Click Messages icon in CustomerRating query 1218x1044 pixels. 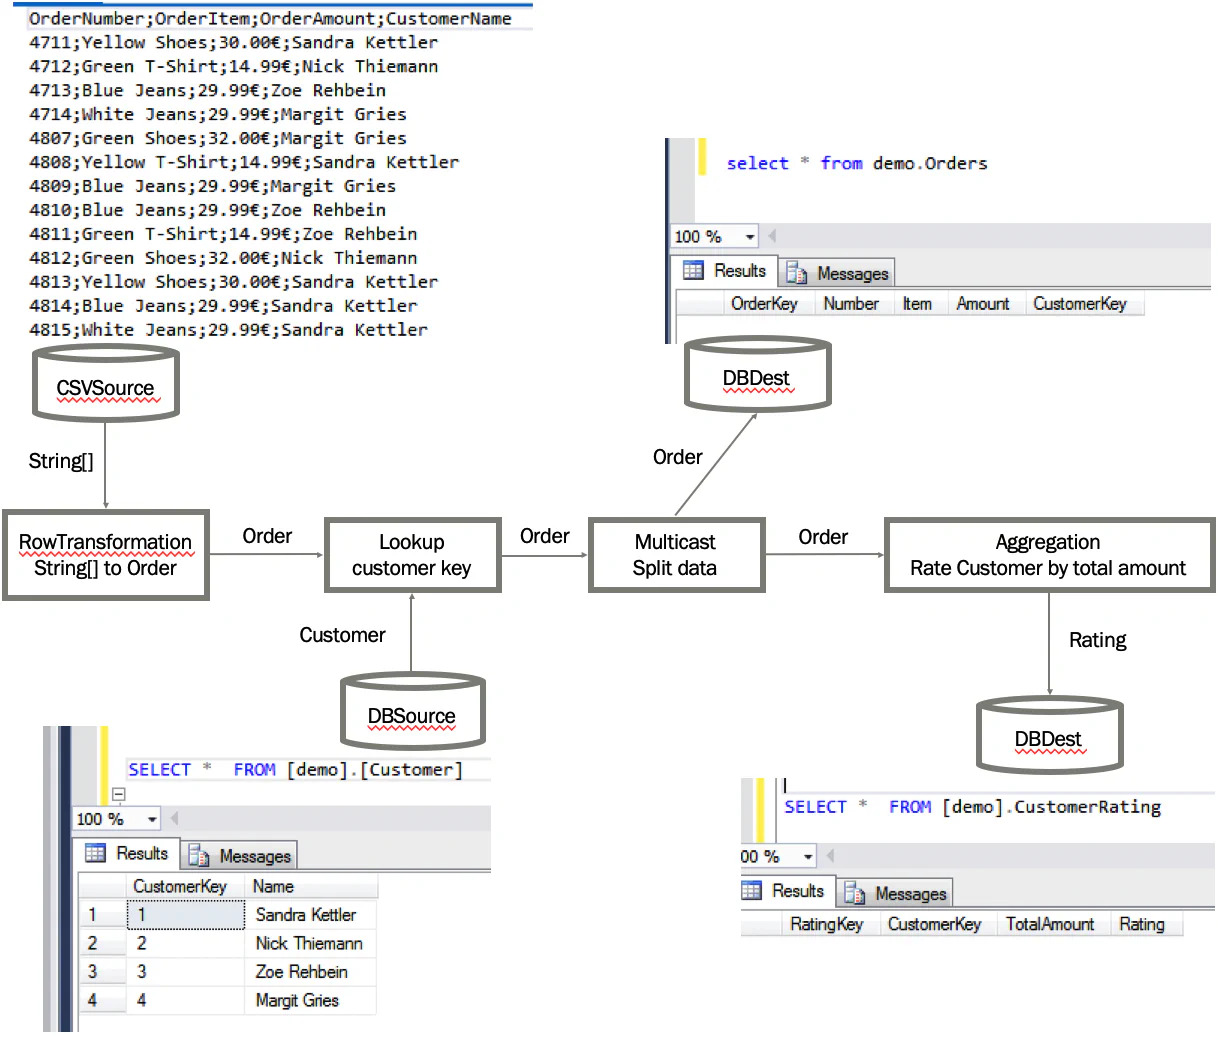point(855,893)
